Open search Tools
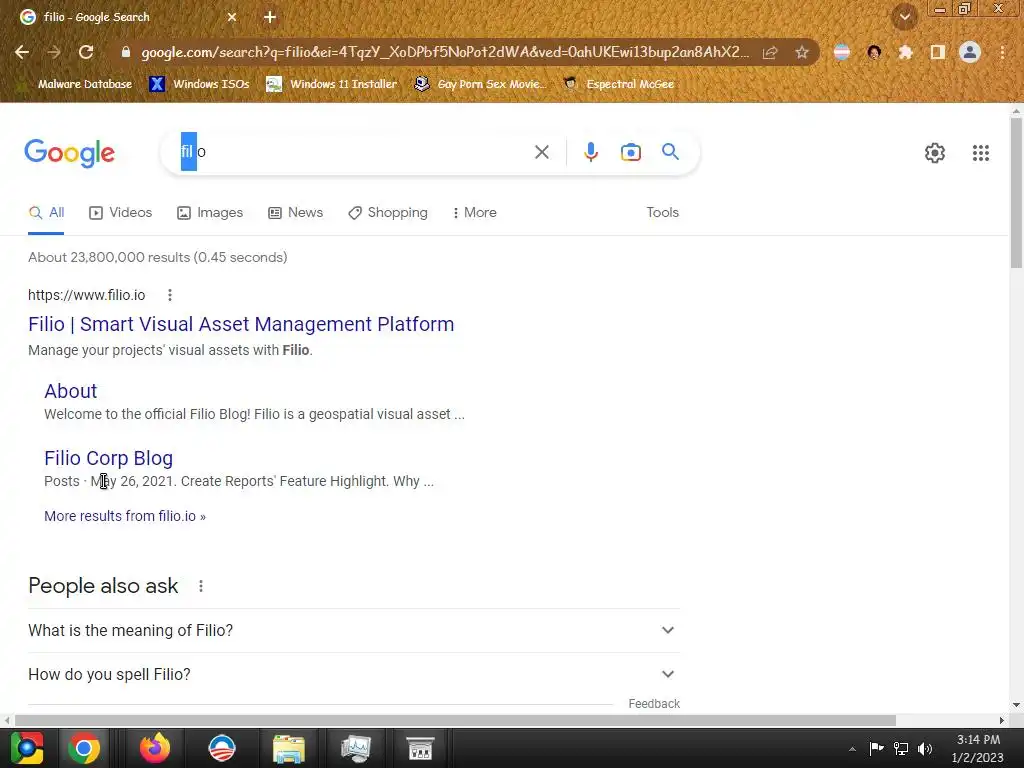Screen dimensions: 1024x768 coord(662,213)
